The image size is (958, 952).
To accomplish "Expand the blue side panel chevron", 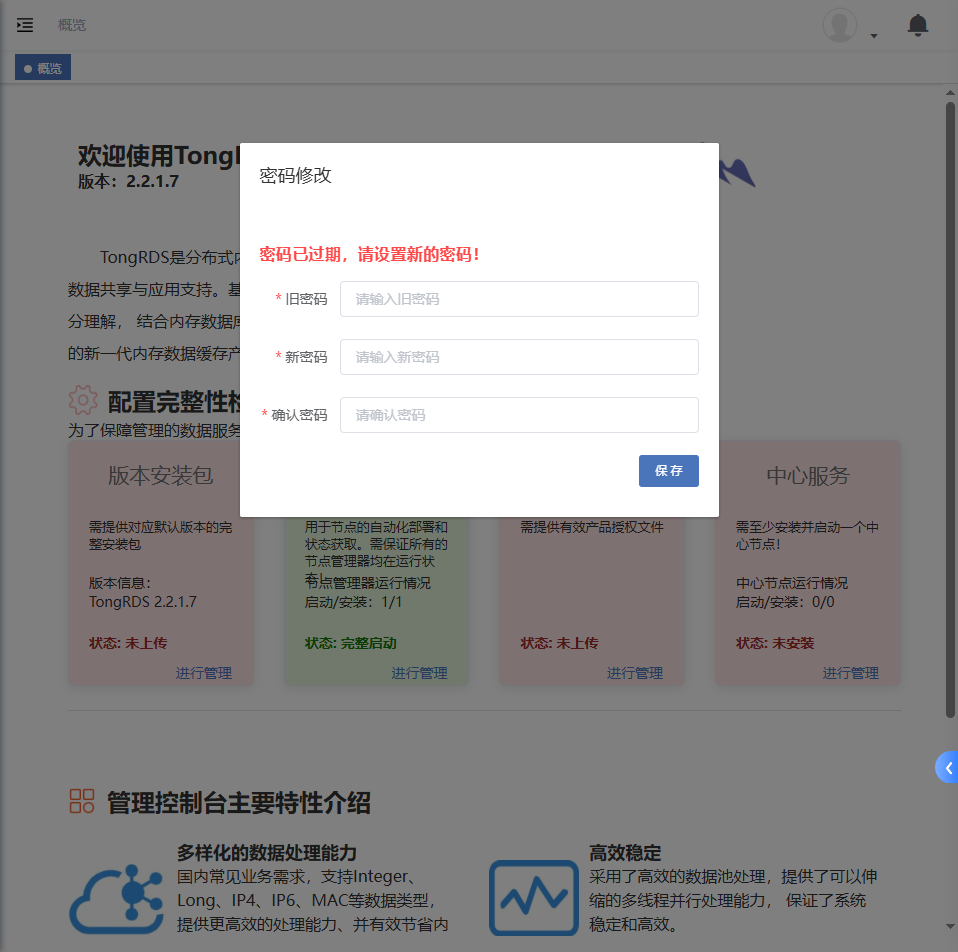I will (948, 767).
